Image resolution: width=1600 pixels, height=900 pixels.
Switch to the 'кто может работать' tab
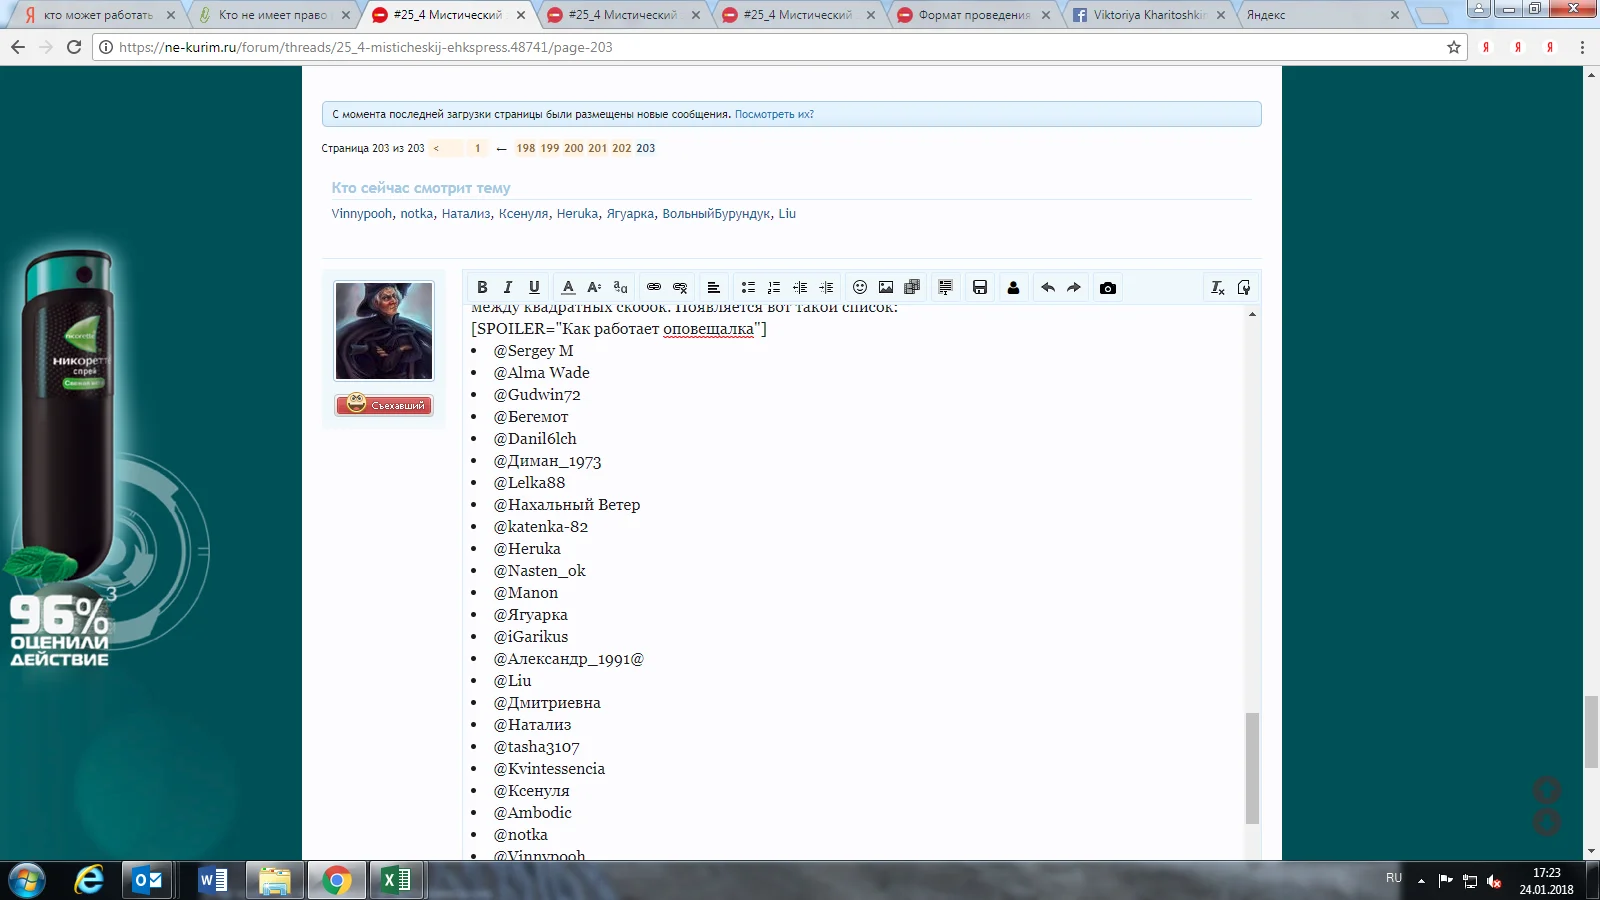(99, 15)
